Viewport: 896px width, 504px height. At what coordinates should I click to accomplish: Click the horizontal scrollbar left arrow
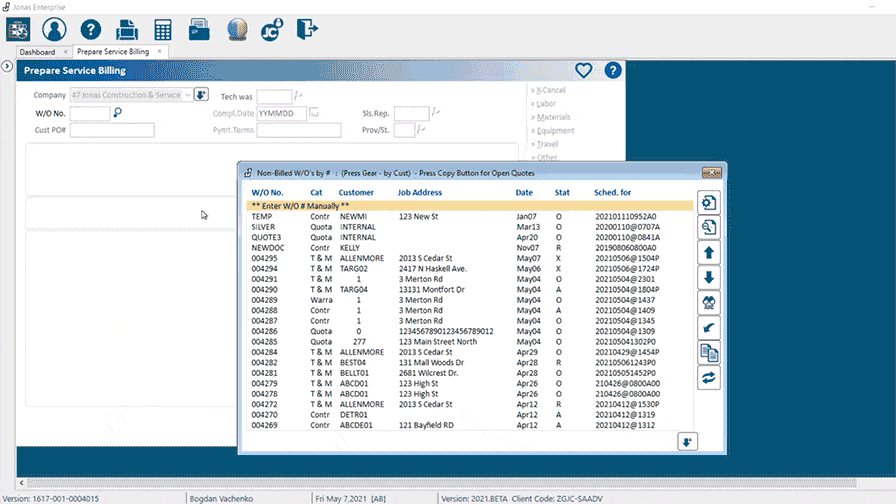(22, 483)
